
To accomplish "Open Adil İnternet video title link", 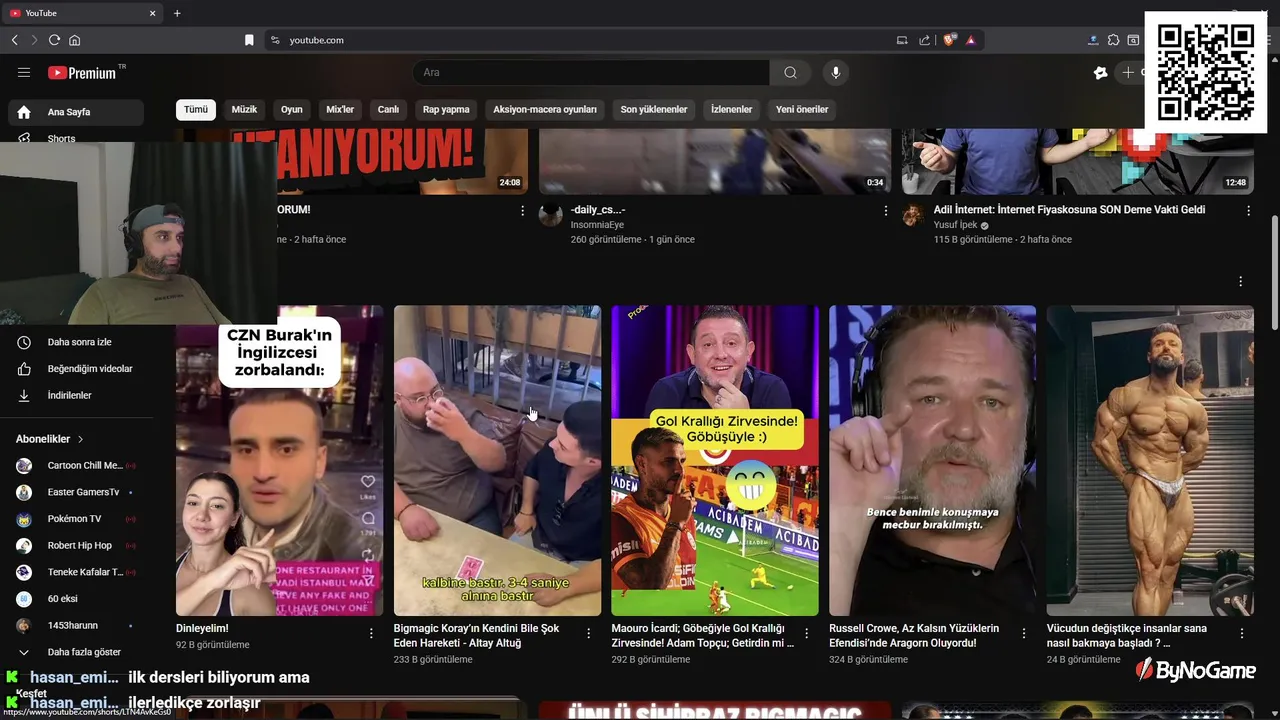I will point(1069,210).
